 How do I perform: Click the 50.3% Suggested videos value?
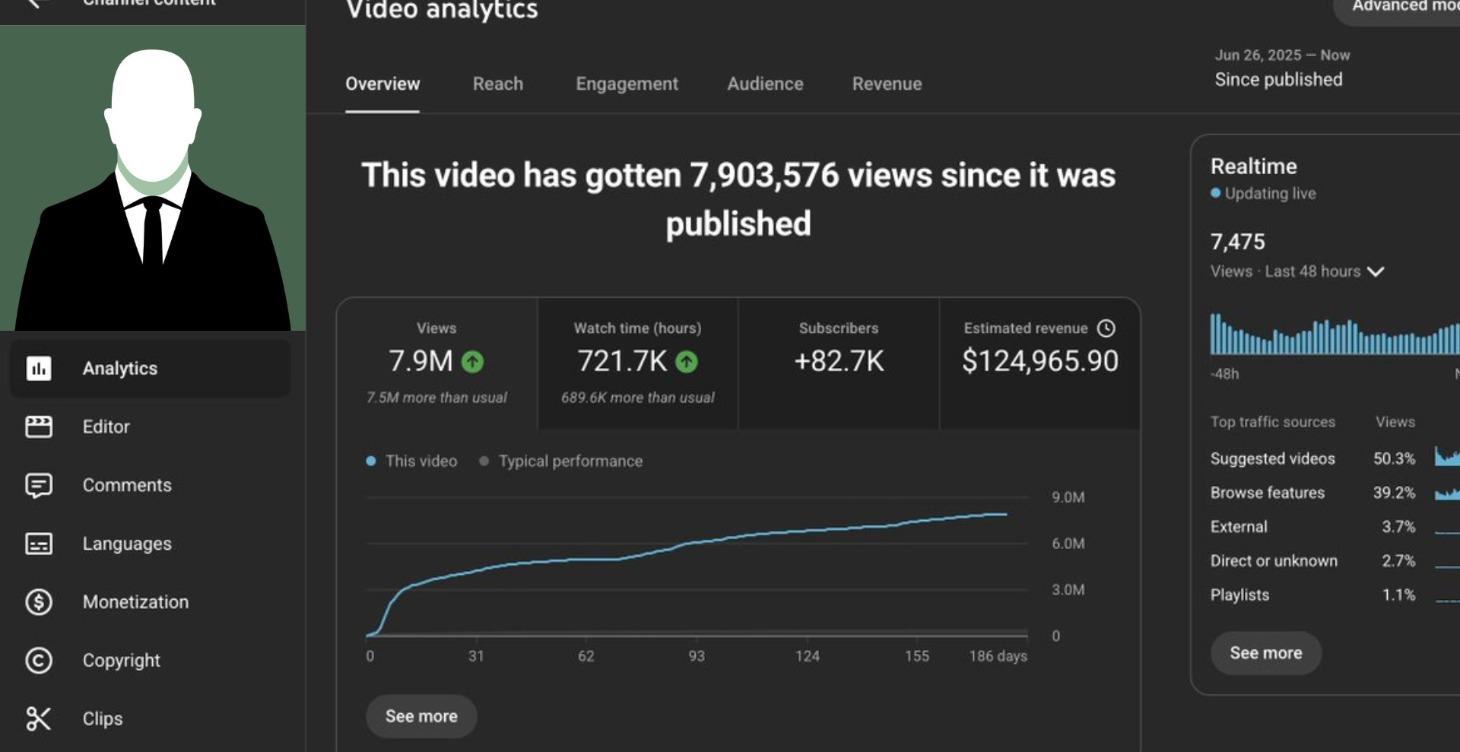(1395, 459)
